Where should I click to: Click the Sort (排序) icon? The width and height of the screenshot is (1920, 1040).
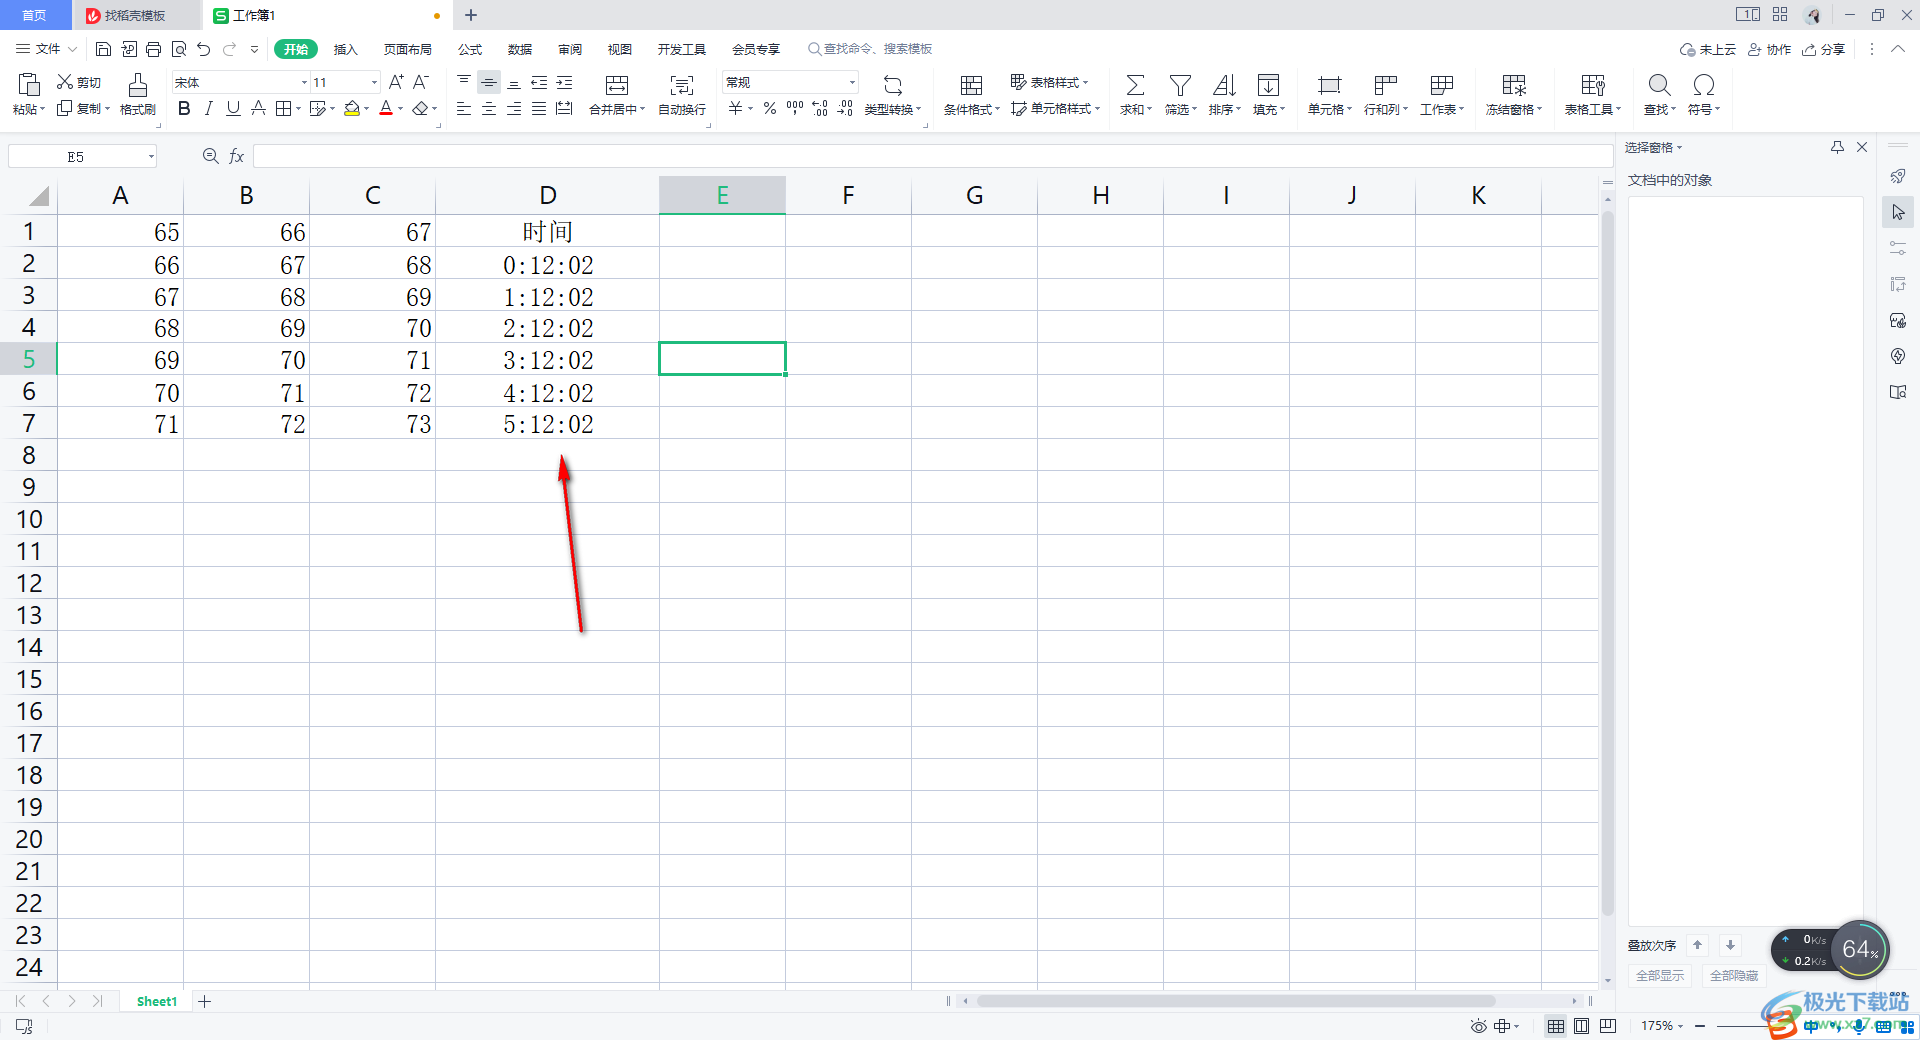1224,85
